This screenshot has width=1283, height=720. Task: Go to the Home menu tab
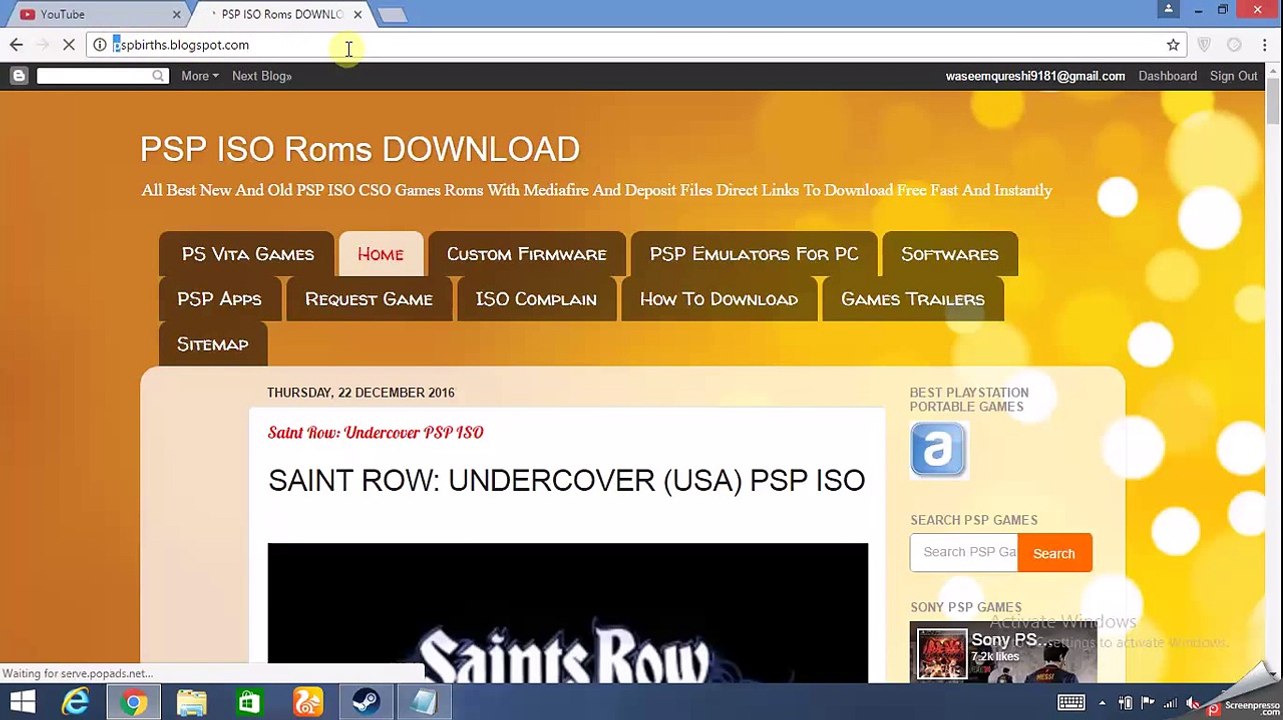click(380, 254)
